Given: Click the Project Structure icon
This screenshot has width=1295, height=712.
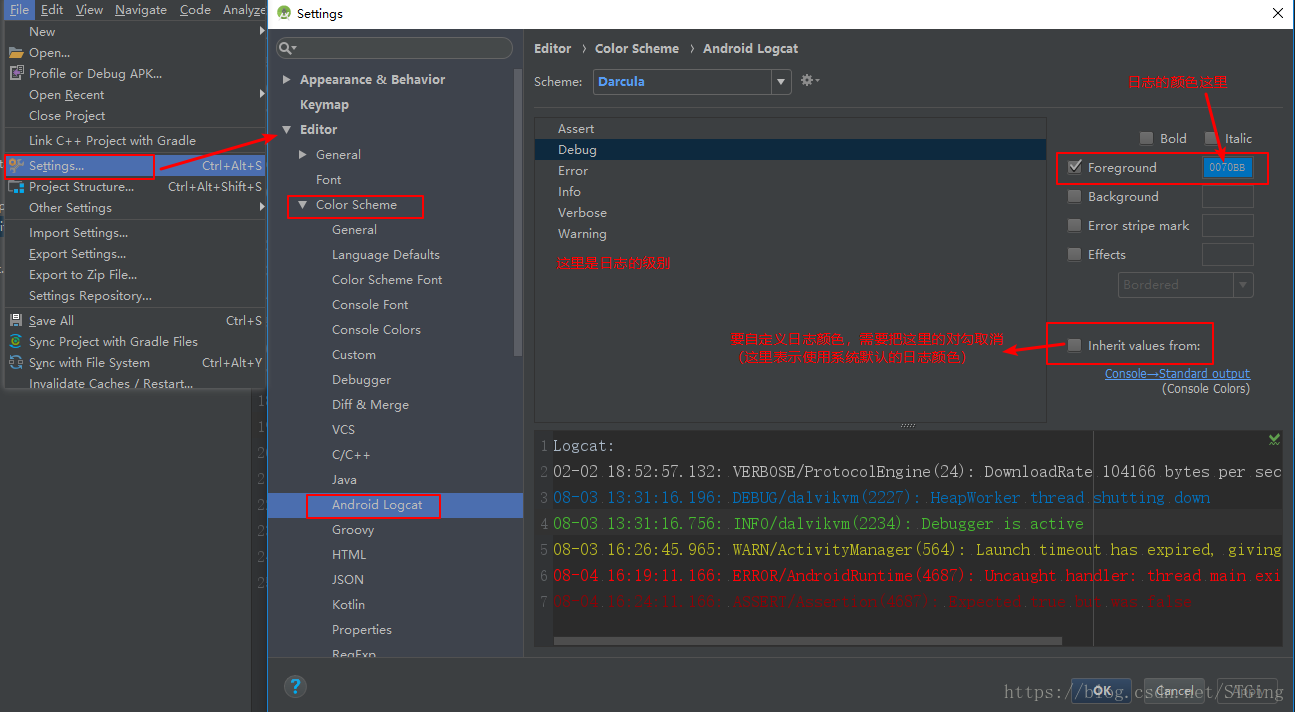Looking at the screenshot, I should pyautogui.click(x=16, y=187).
